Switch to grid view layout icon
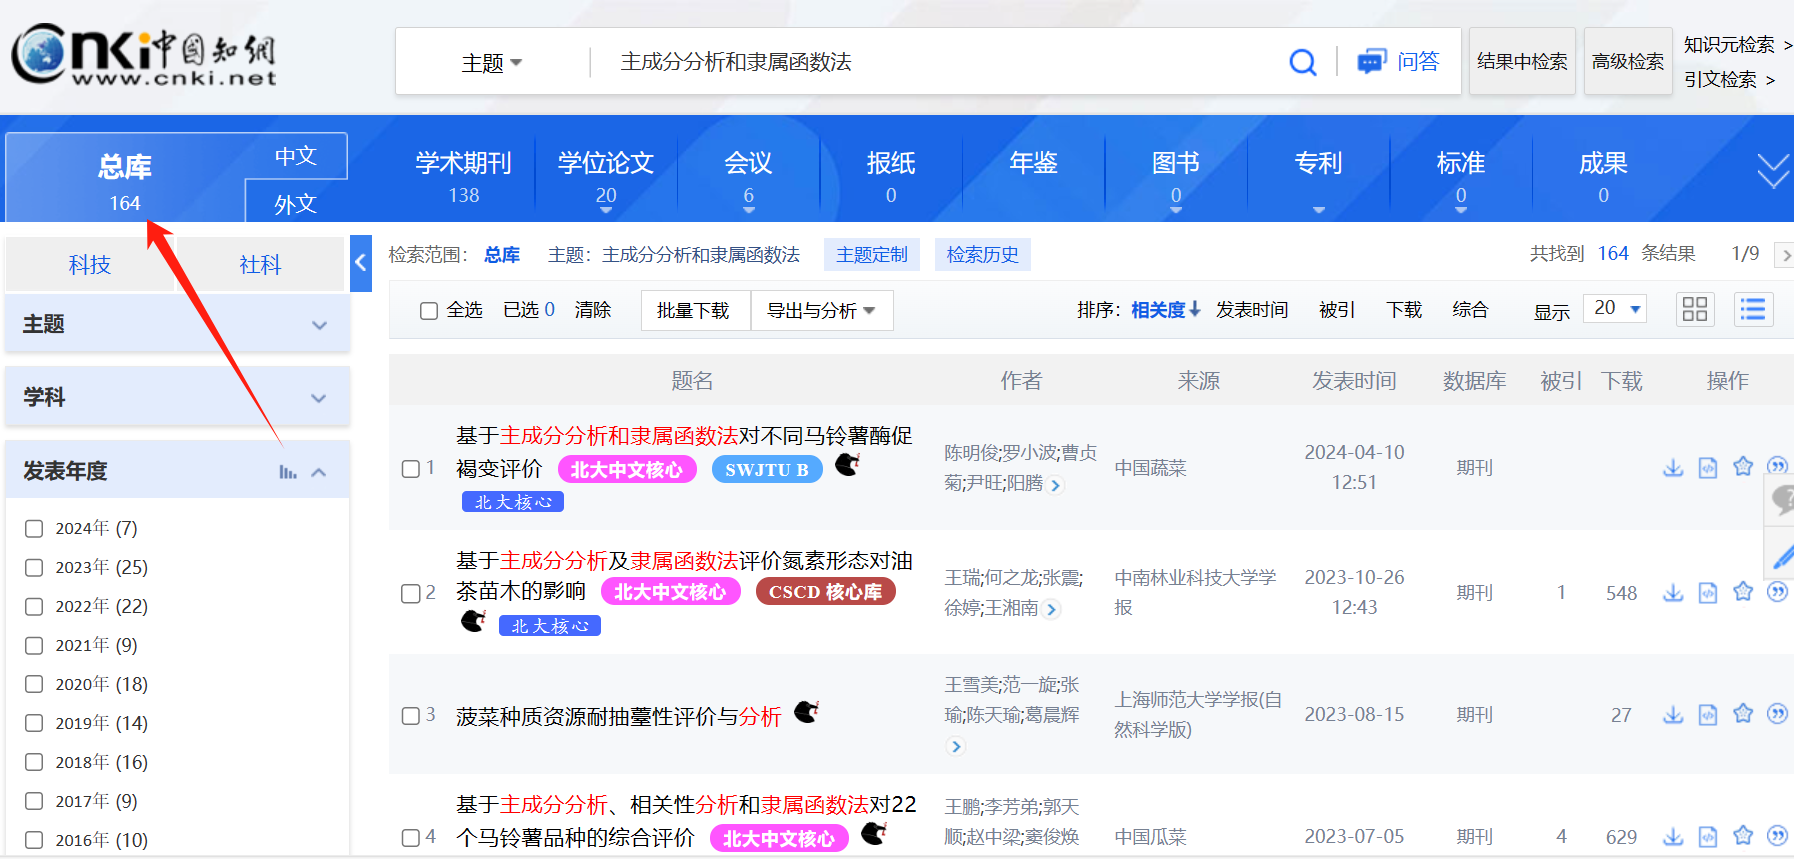Viewport: 1794px width, 859px height. [1695, 309]
